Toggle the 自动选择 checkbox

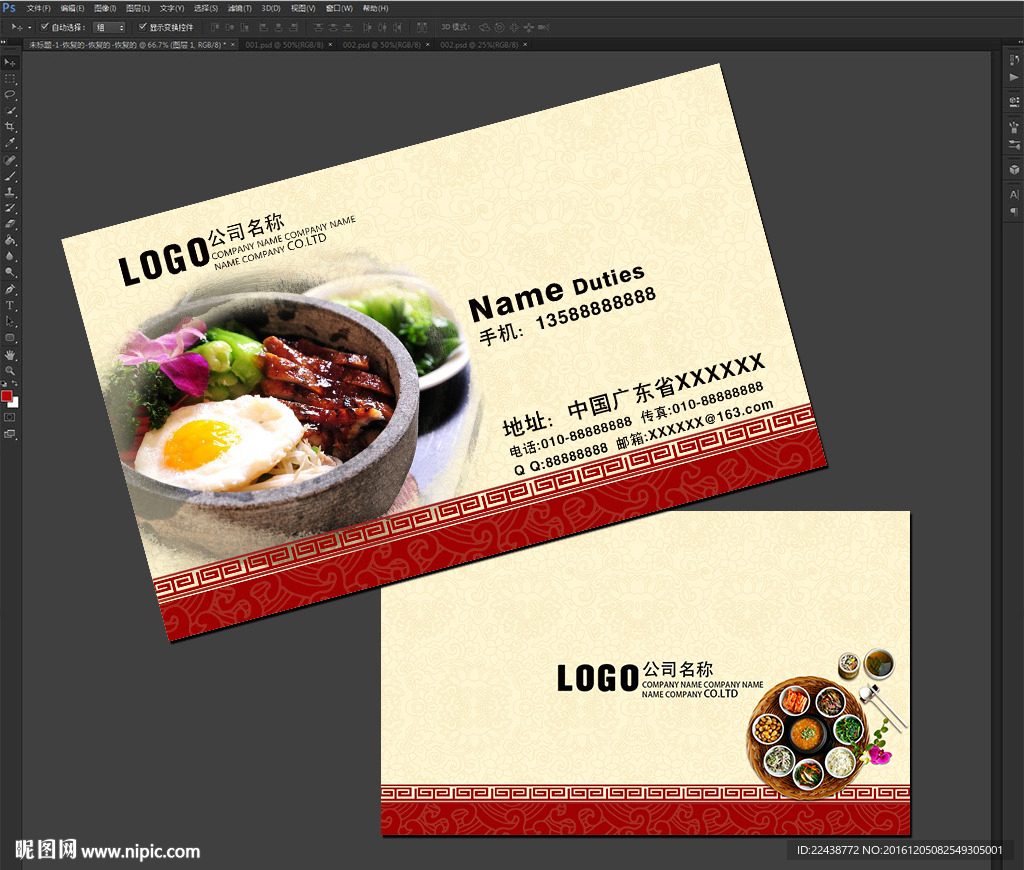click(44, 27)
